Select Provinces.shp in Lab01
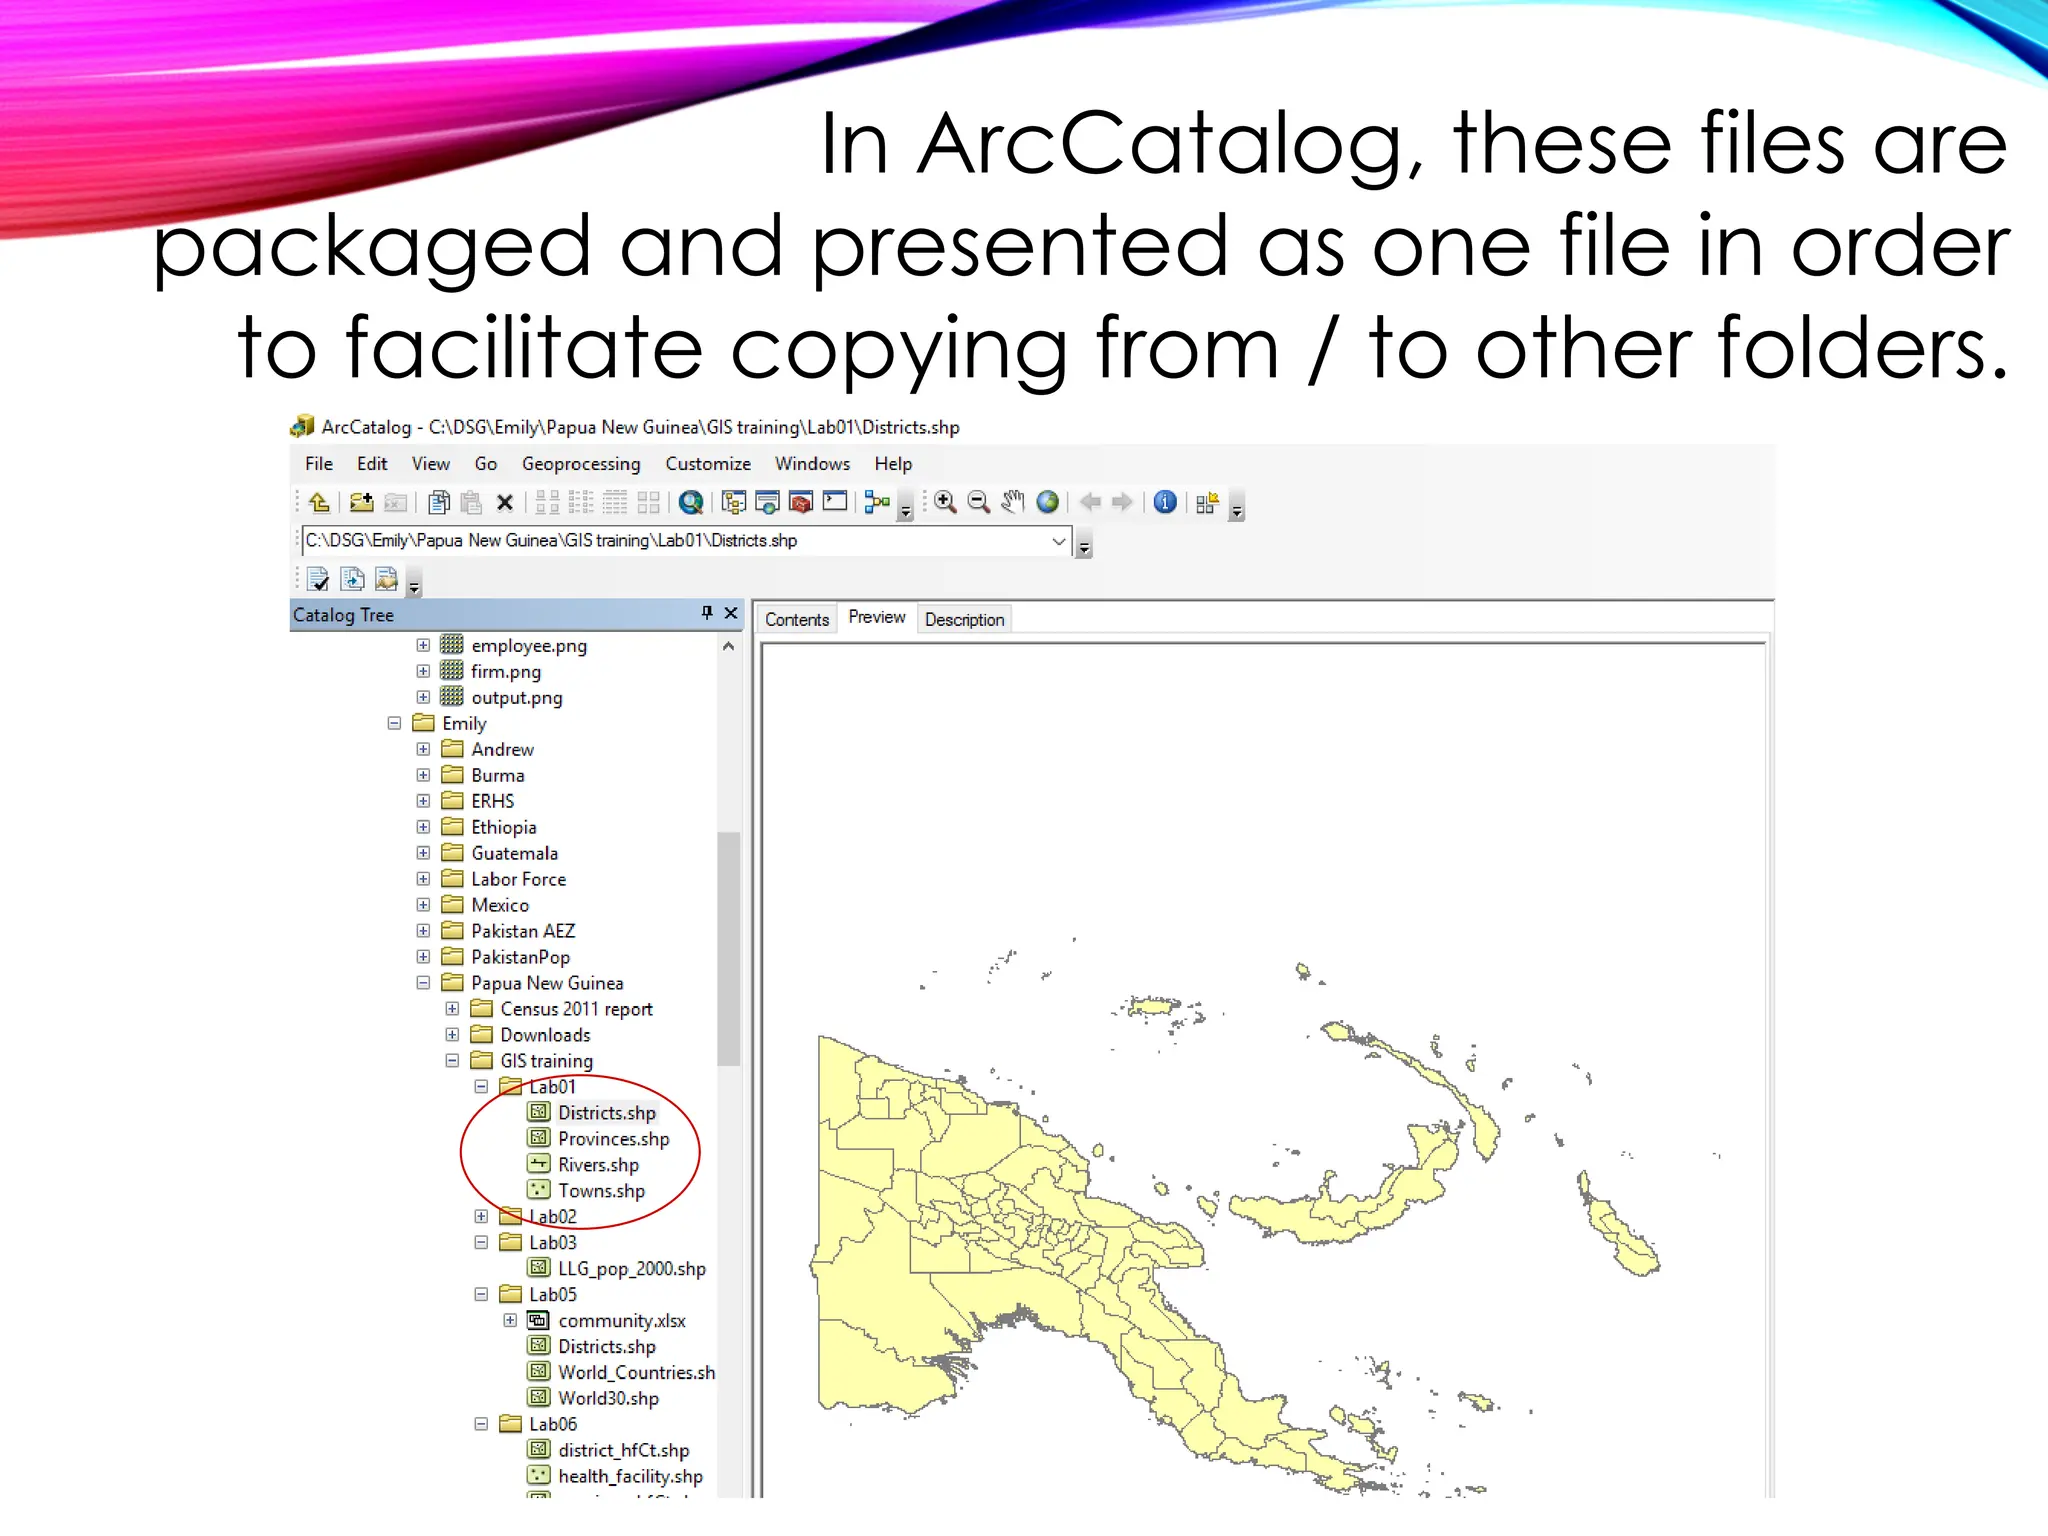Viewport: 2048px width, 1536px height. (x=613, y=1139)
